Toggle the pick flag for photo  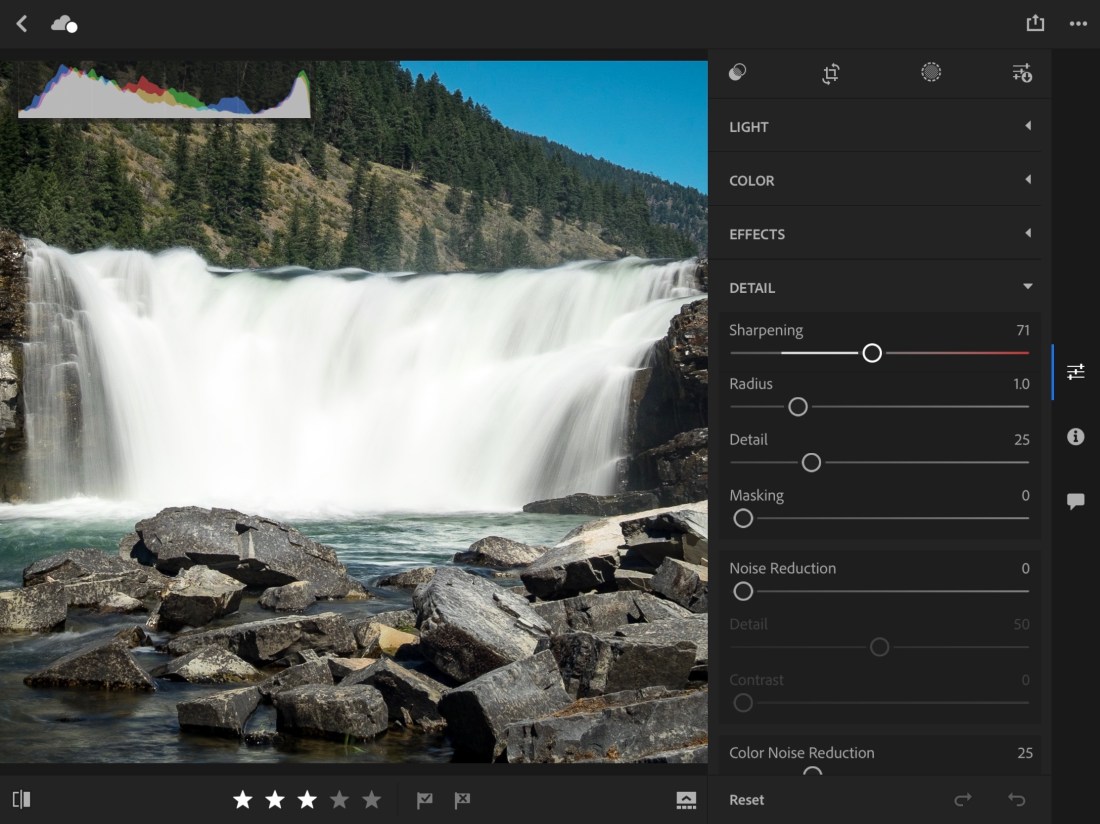[x=425, y=800]
